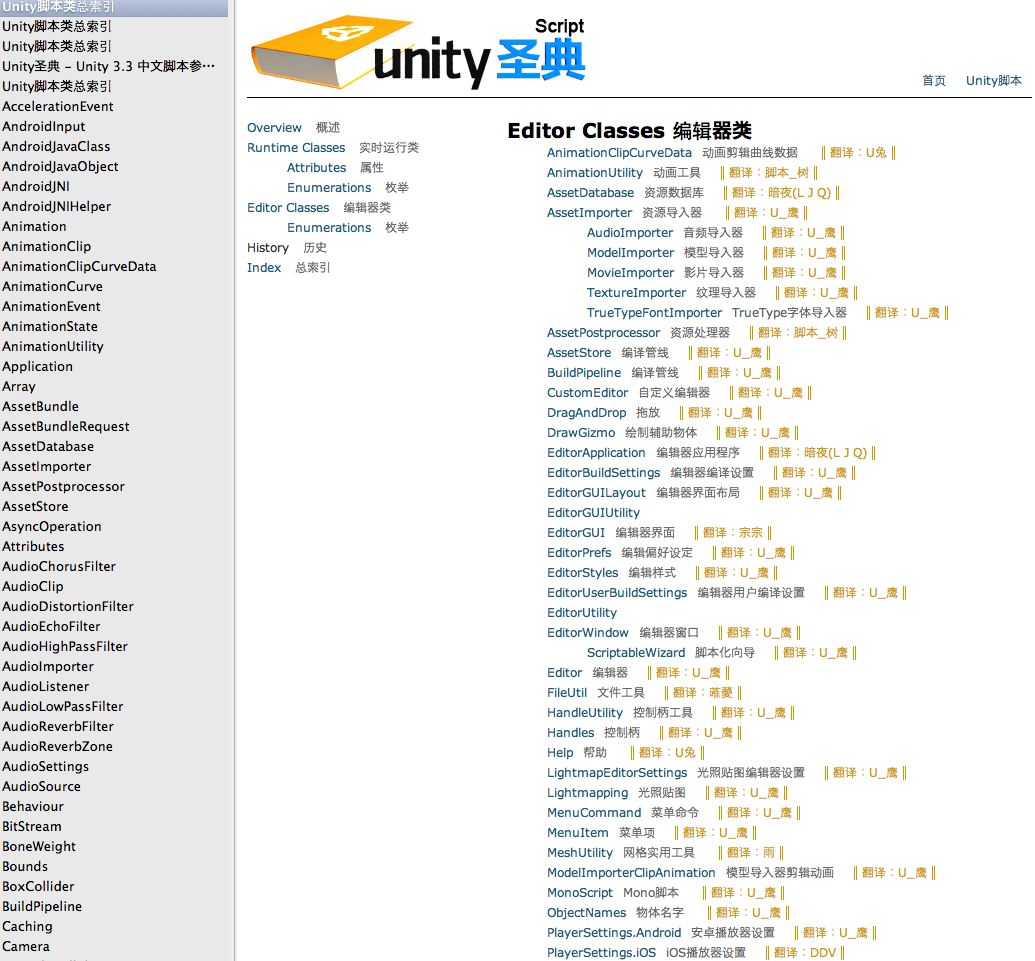Select 'Unity圣典 – Unity 3.3 中文脚本参…' in the sidebar
1035x961 pixels.
pyautogui.click(x=108, y=67)
